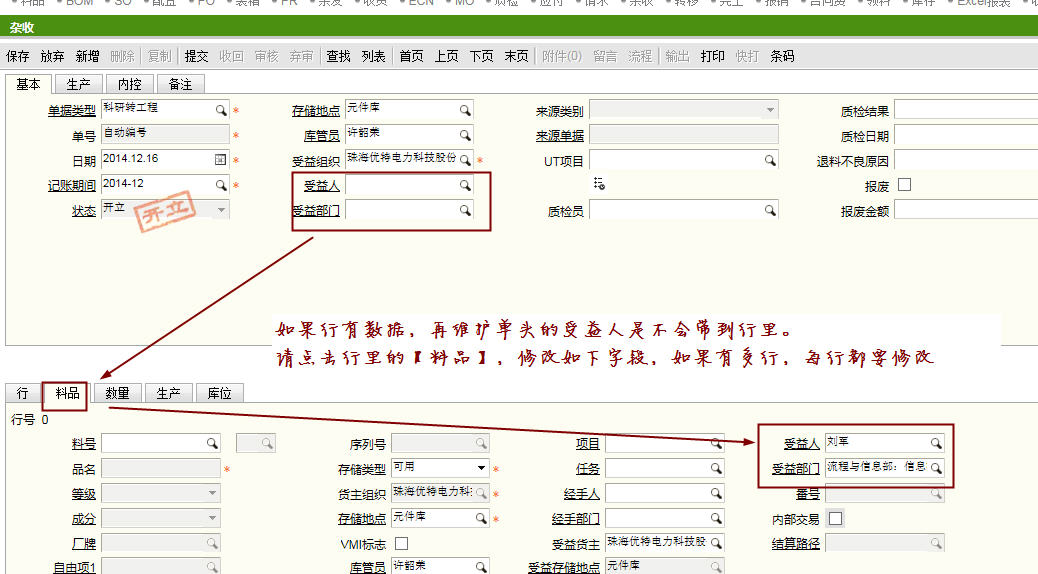
Task: Expand the 来源类别 dropdown
Action: point(770,110)
